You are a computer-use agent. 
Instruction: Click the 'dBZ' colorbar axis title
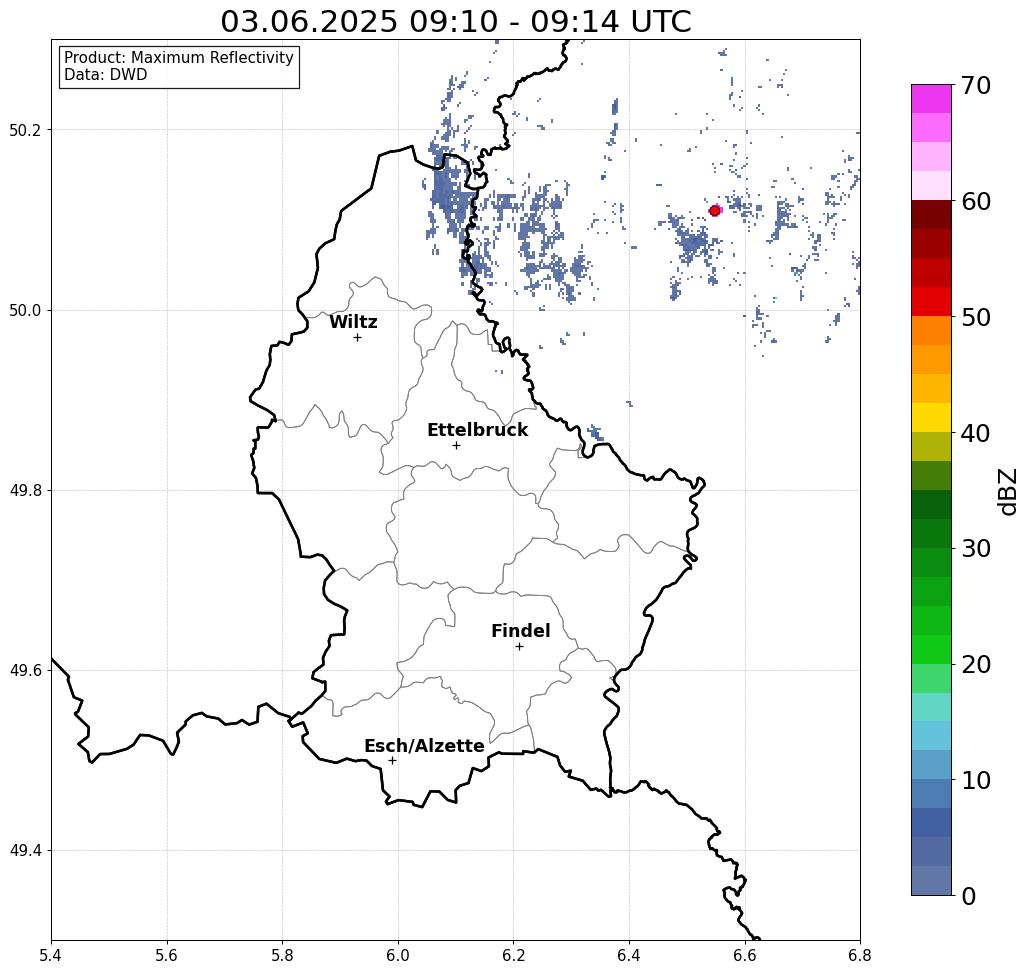(x=1007, y=491)
